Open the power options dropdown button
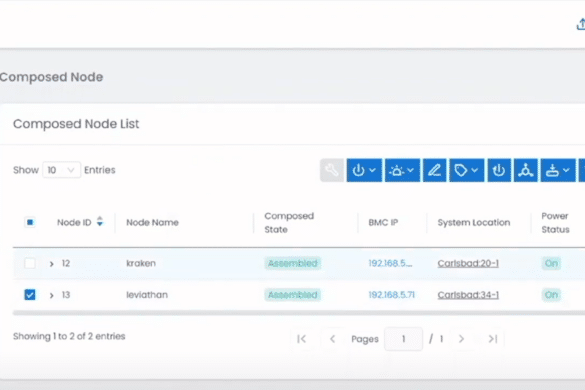This screenshot has width=585, height=390. point(364,170)
